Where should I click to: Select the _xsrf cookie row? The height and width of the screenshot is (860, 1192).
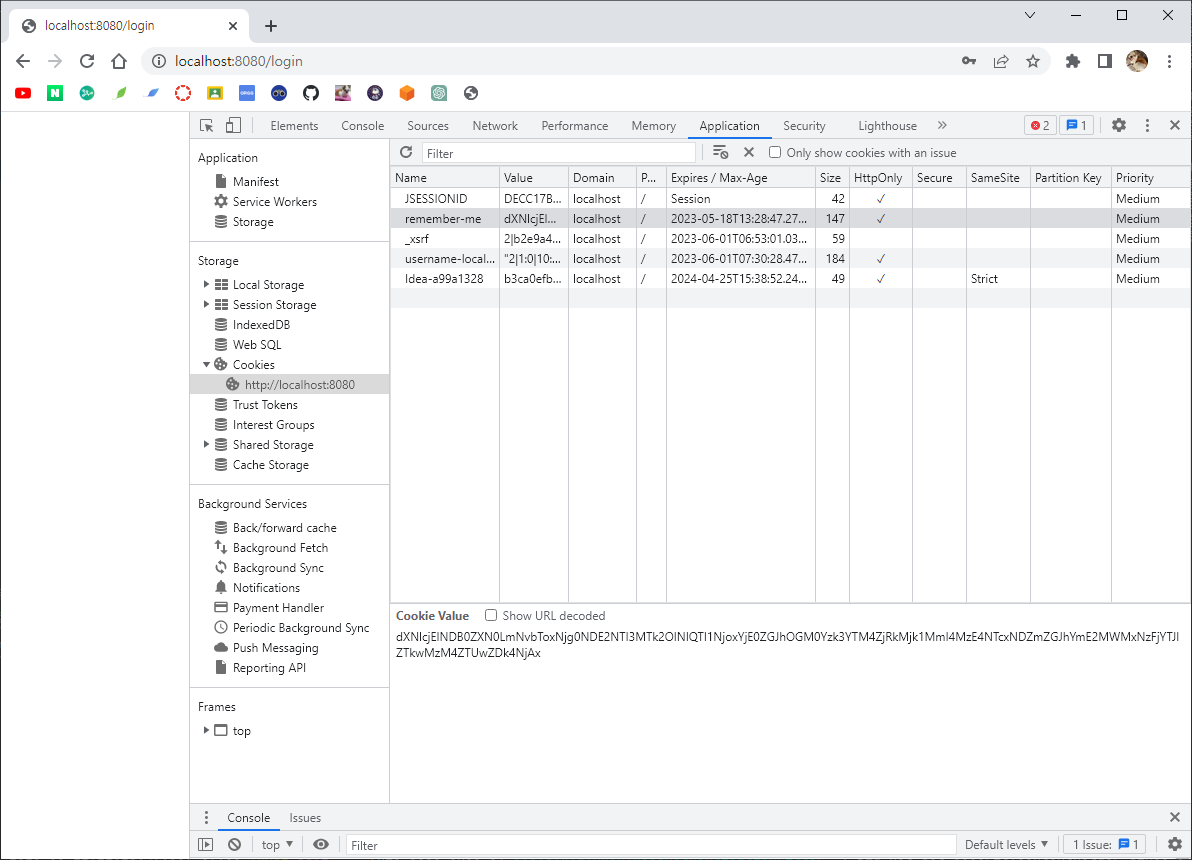coord(791,239)
